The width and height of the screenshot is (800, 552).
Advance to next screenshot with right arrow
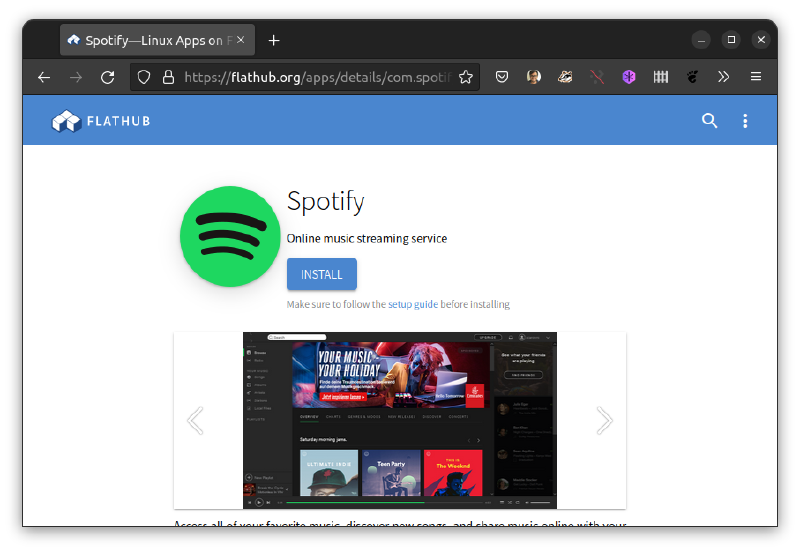point(604,420)
